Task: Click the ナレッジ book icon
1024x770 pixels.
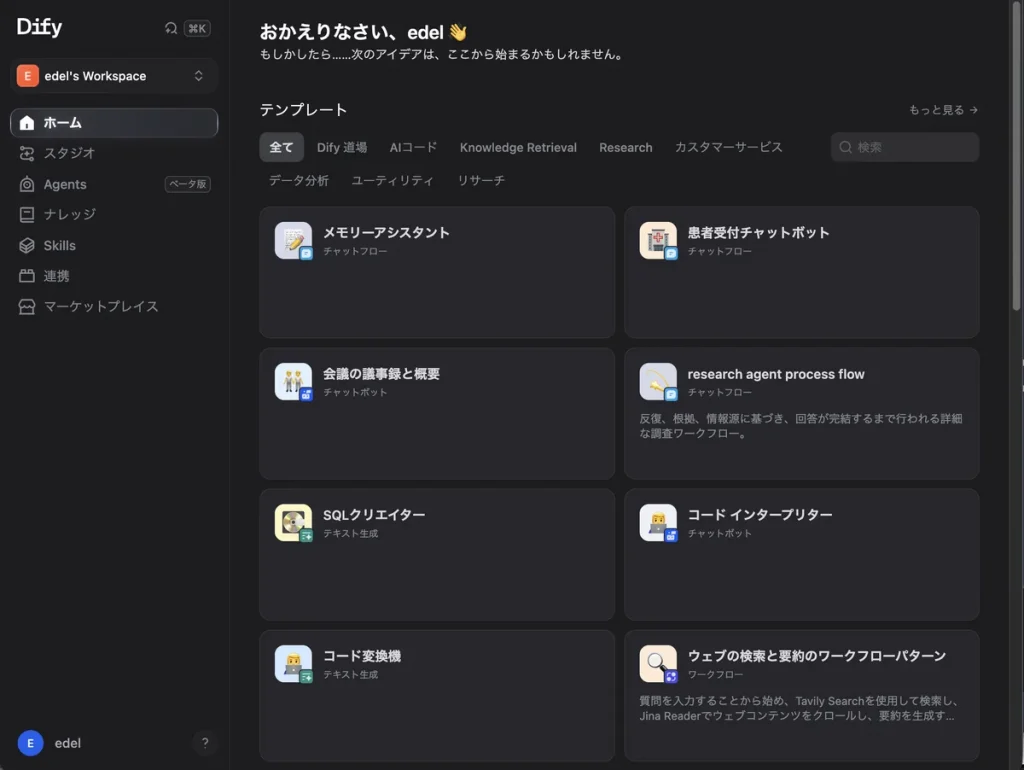Action: click(x=27, y=214)
